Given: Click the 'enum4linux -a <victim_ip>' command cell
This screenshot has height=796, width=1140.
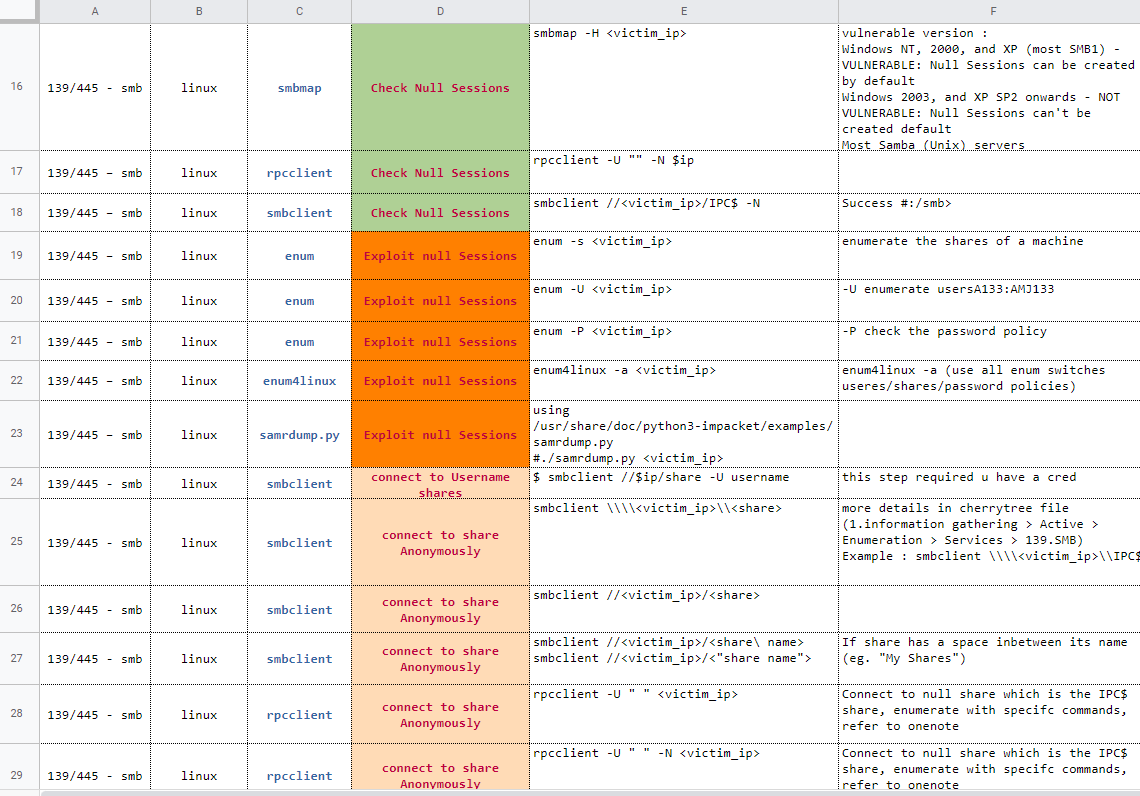Looking at the screenshot, I should tap(684, 380).
